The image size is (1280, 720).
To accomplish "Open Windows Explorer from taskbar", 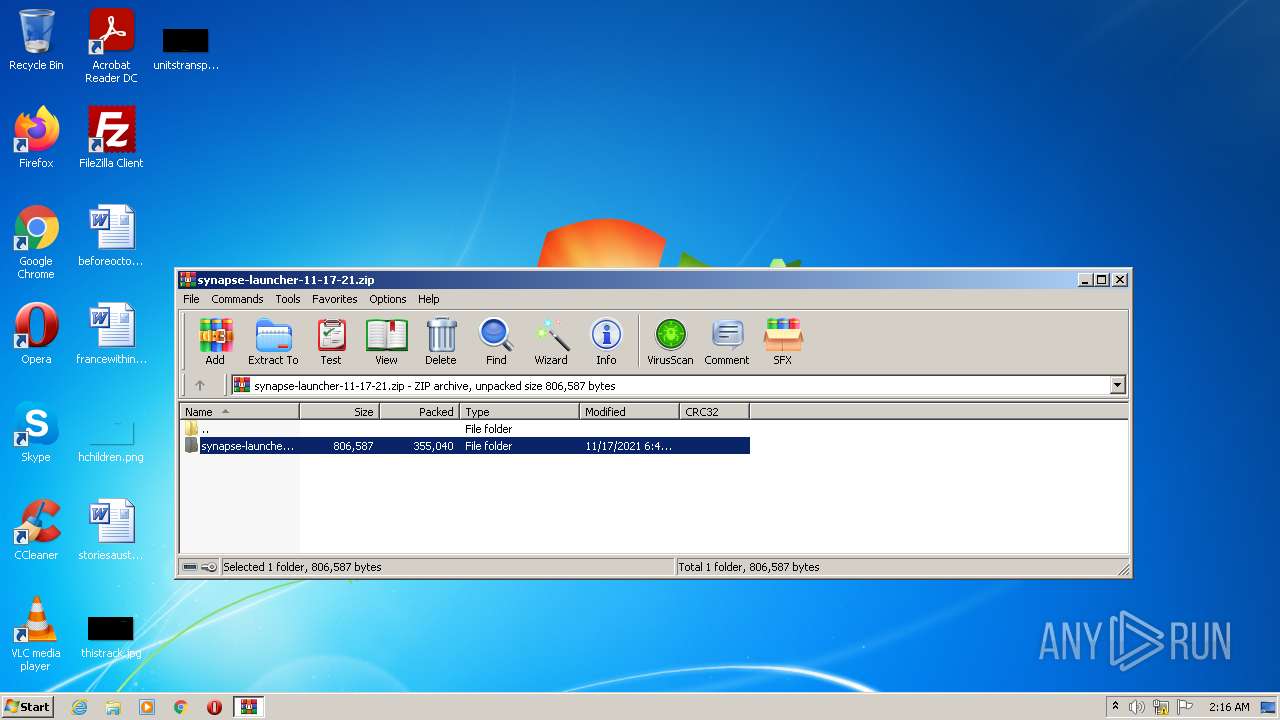I will pos(113,707).
